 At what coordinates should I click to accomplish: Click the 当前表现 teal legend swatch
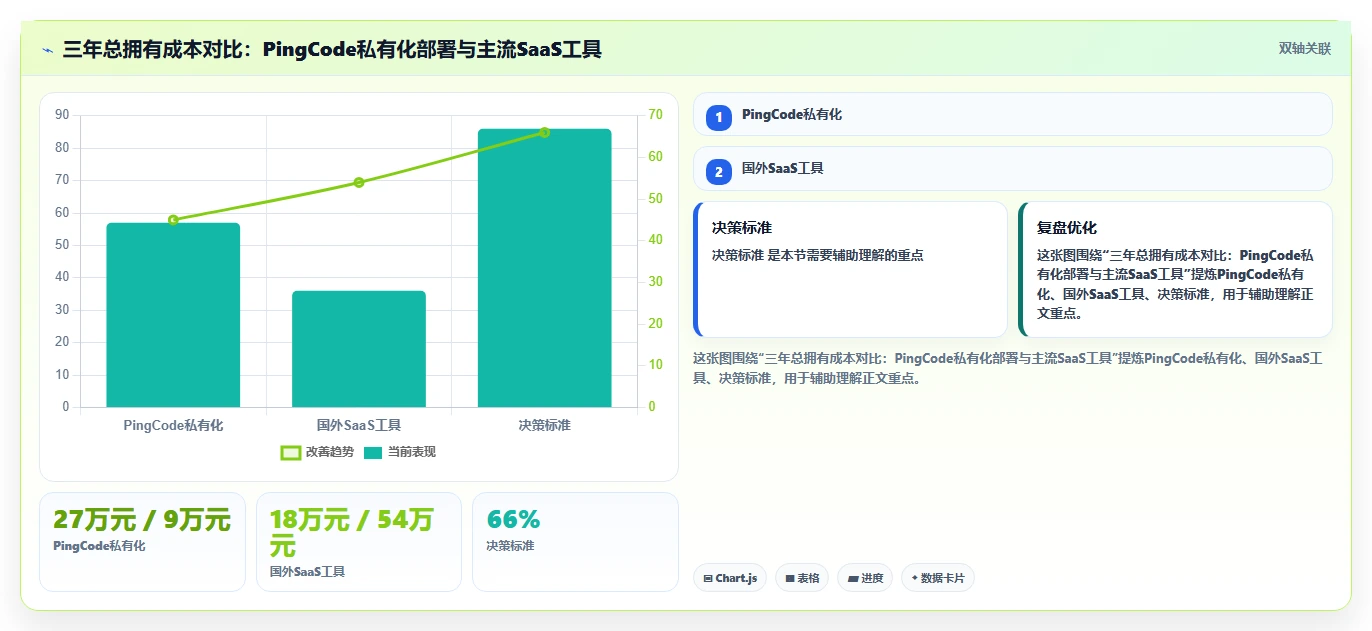pos(373,452)
